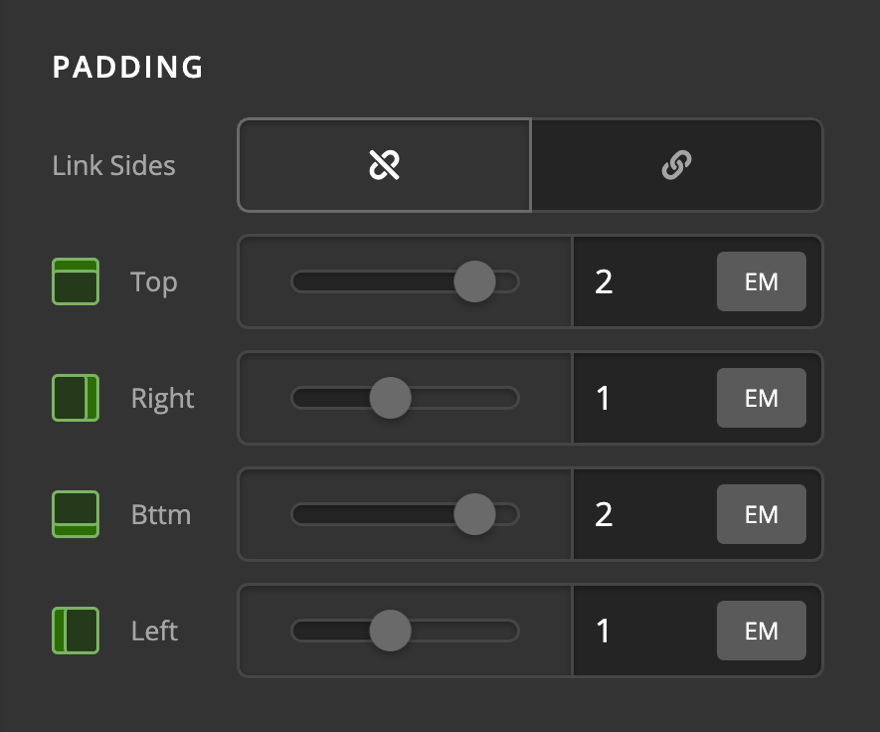880x732 pixels.
Task: Open the EM unit selector for Right padding
Action: (761, 397)
